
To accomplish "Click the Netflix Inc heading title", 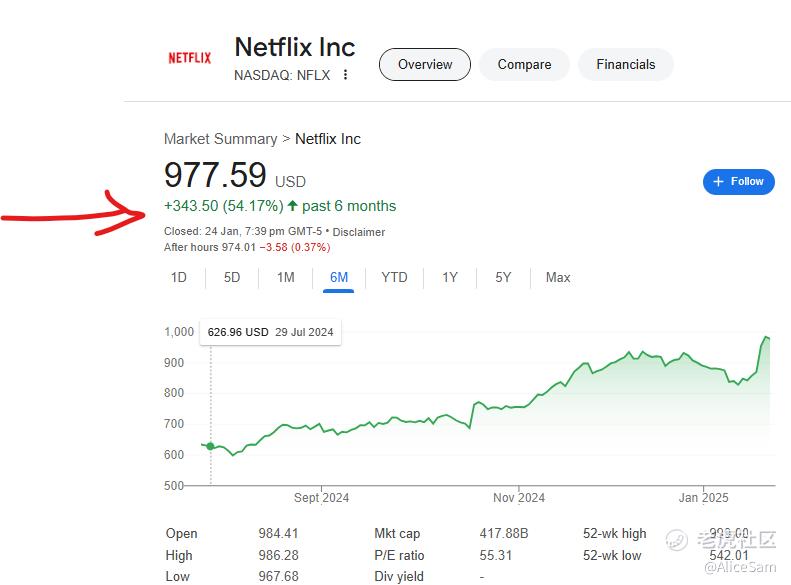I will 295,47.
